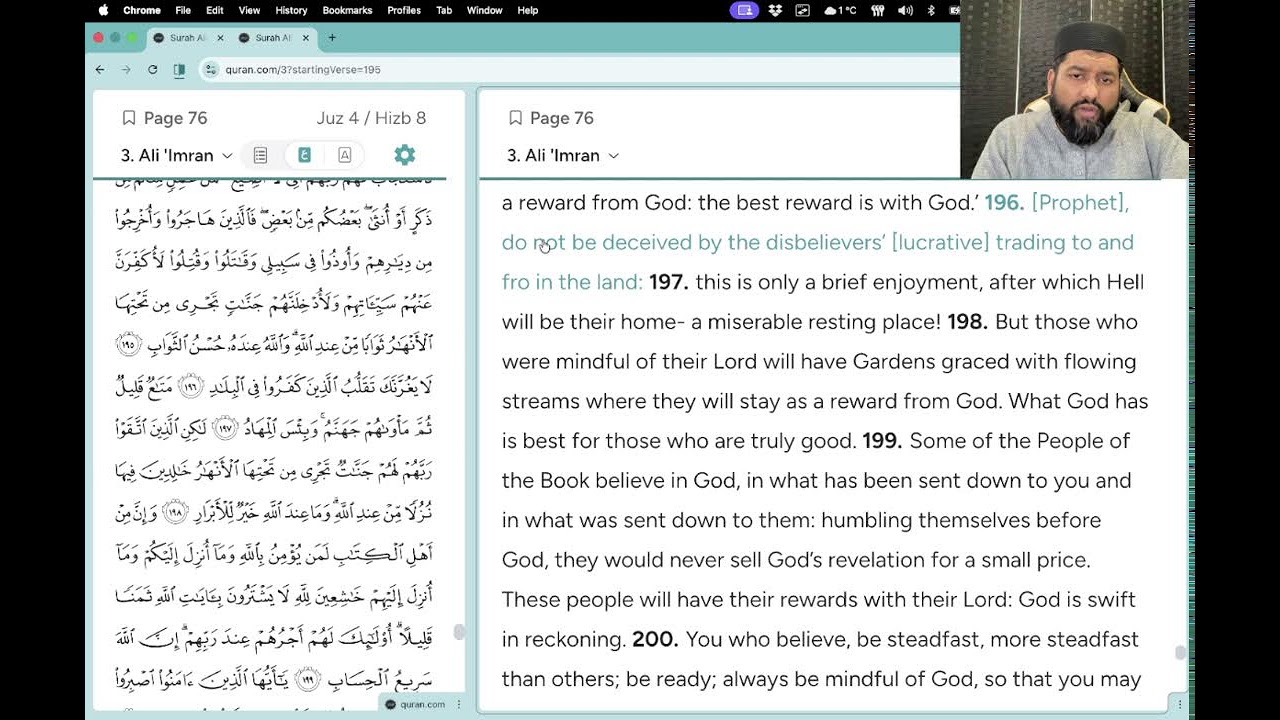
Task: Switch to the first Surah Ali tab
Action: (x=188, y=38)
